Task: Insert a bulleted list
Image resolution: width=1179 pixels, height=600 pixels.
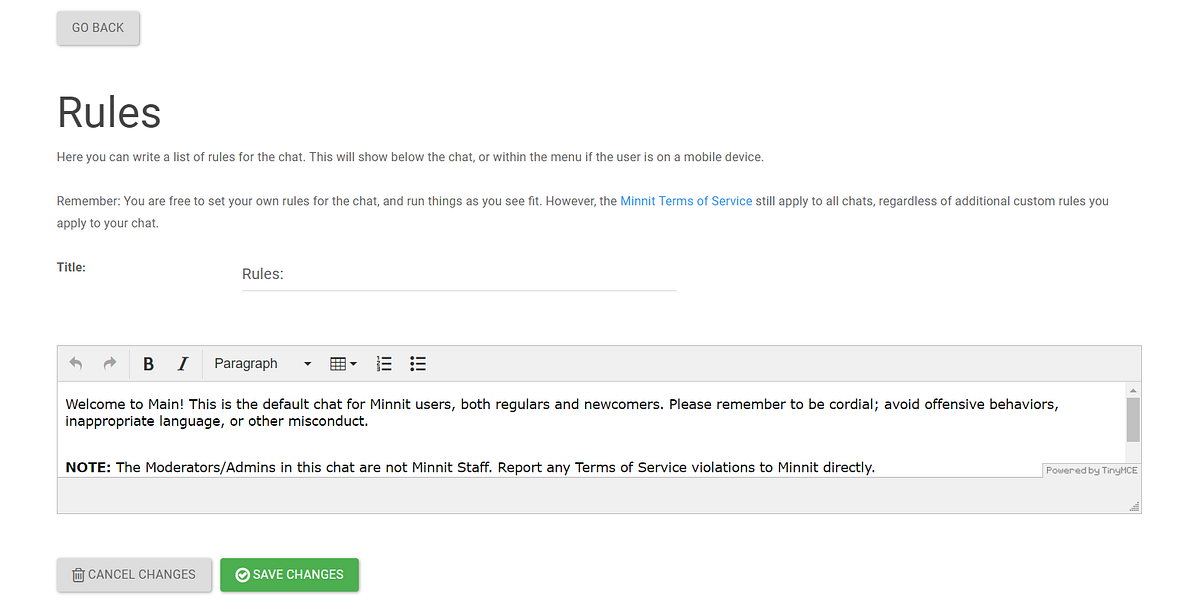Action: pyautogui.click(x=418, y=364)
